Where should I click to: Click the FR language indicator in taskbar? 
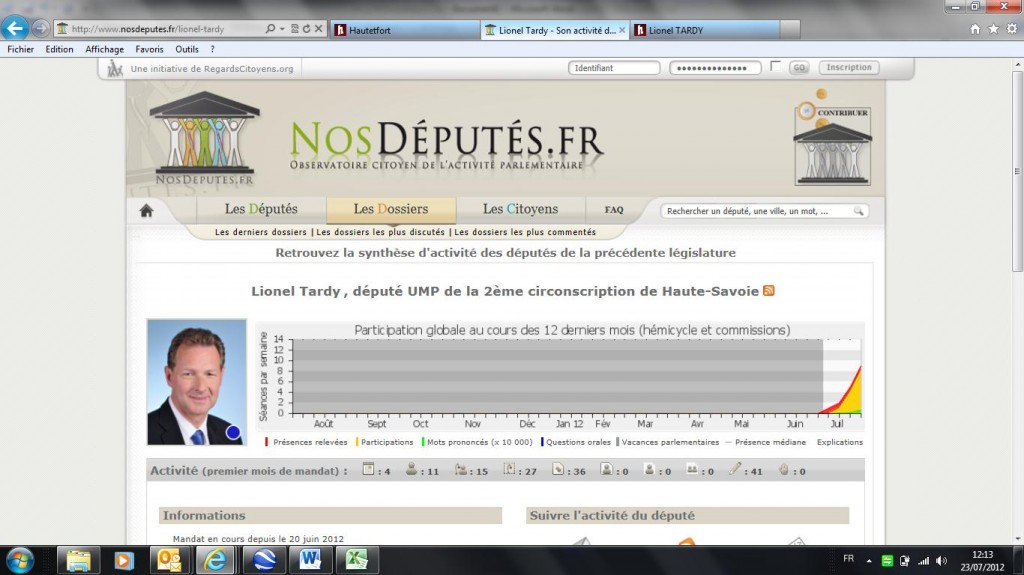(x=848, y=559)
